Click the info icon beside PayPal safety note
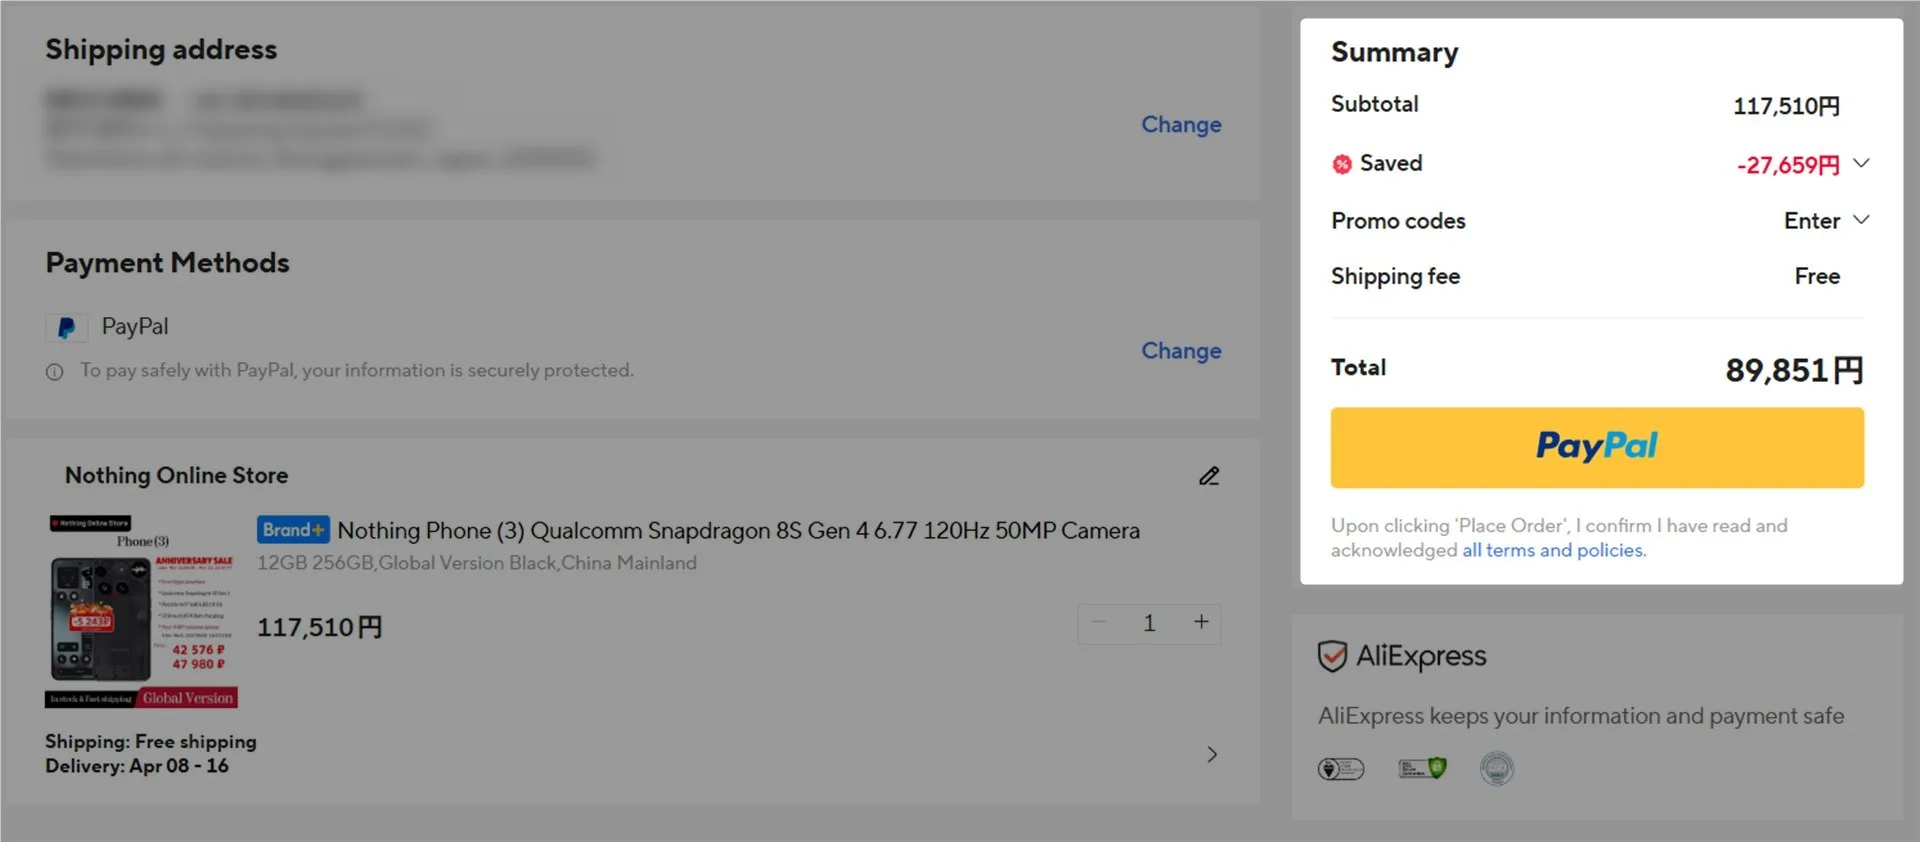Viewport: 1920px width, 842px height. click(x=55, y=372)
